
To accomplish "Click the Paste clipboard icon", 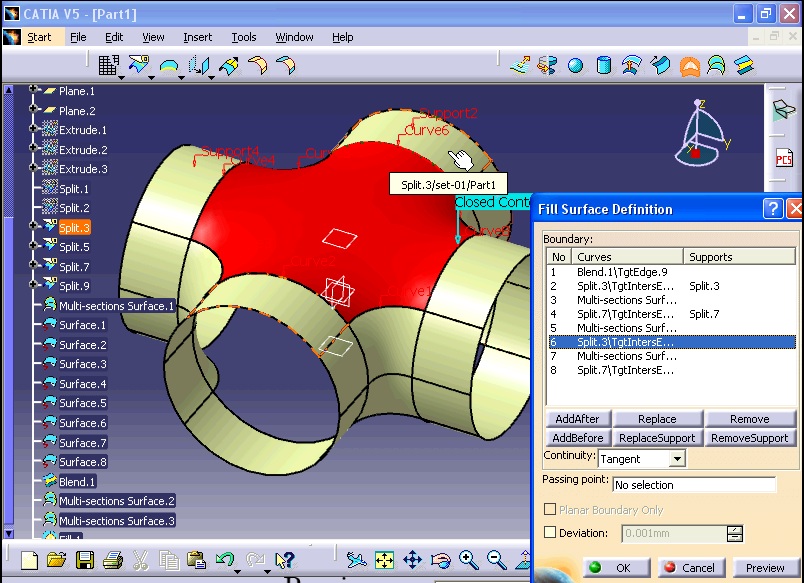I will [196, 560].
